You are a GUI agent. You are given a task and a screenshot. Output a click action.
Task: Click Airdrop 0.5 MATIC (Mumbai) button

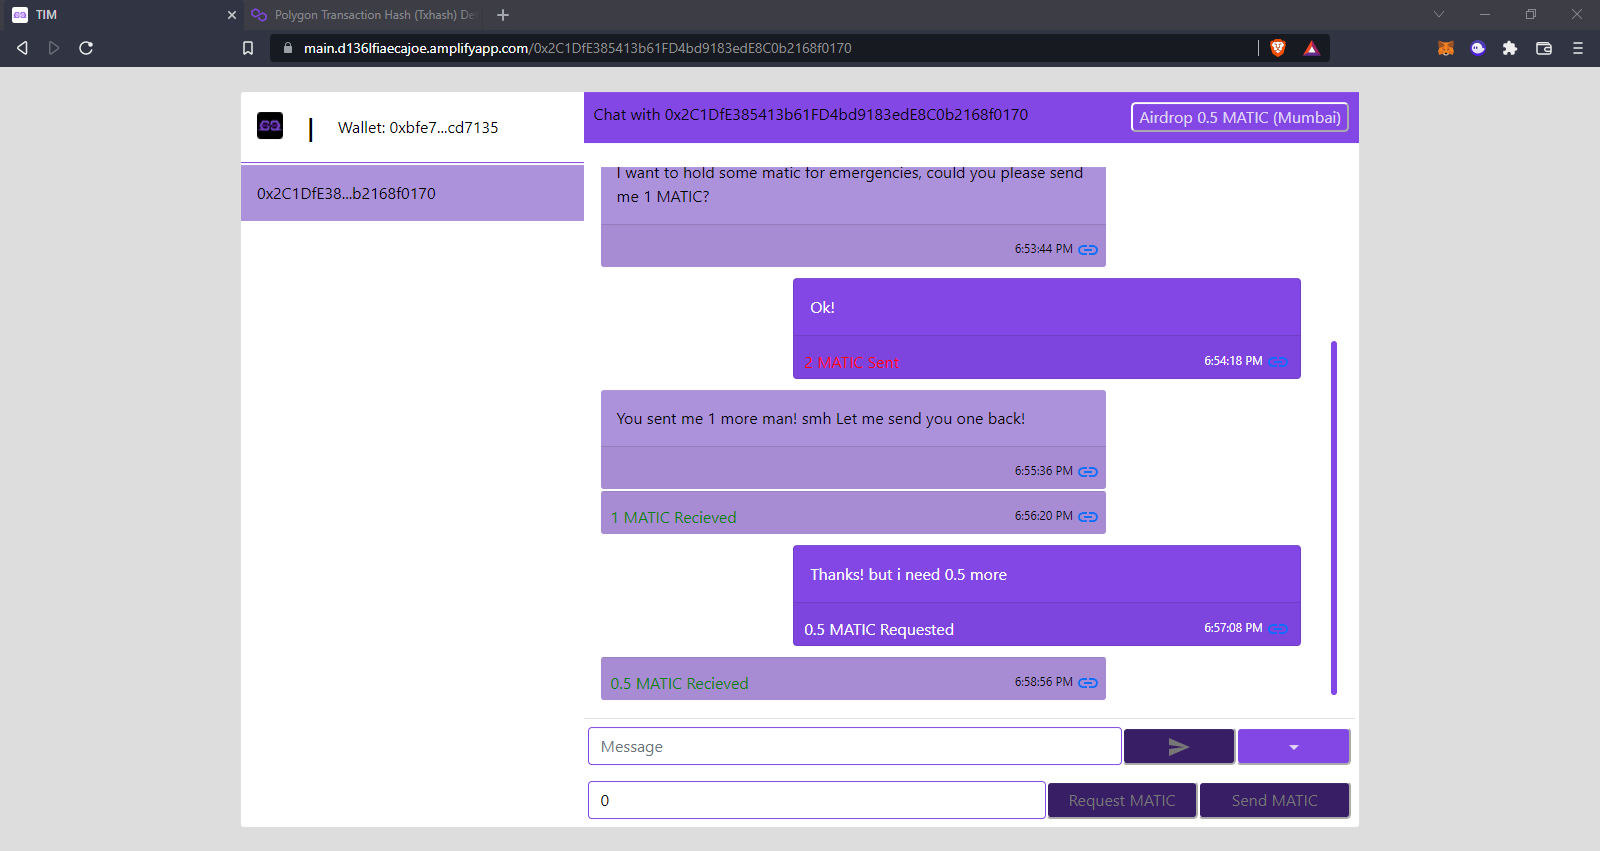click(1240, 117)
